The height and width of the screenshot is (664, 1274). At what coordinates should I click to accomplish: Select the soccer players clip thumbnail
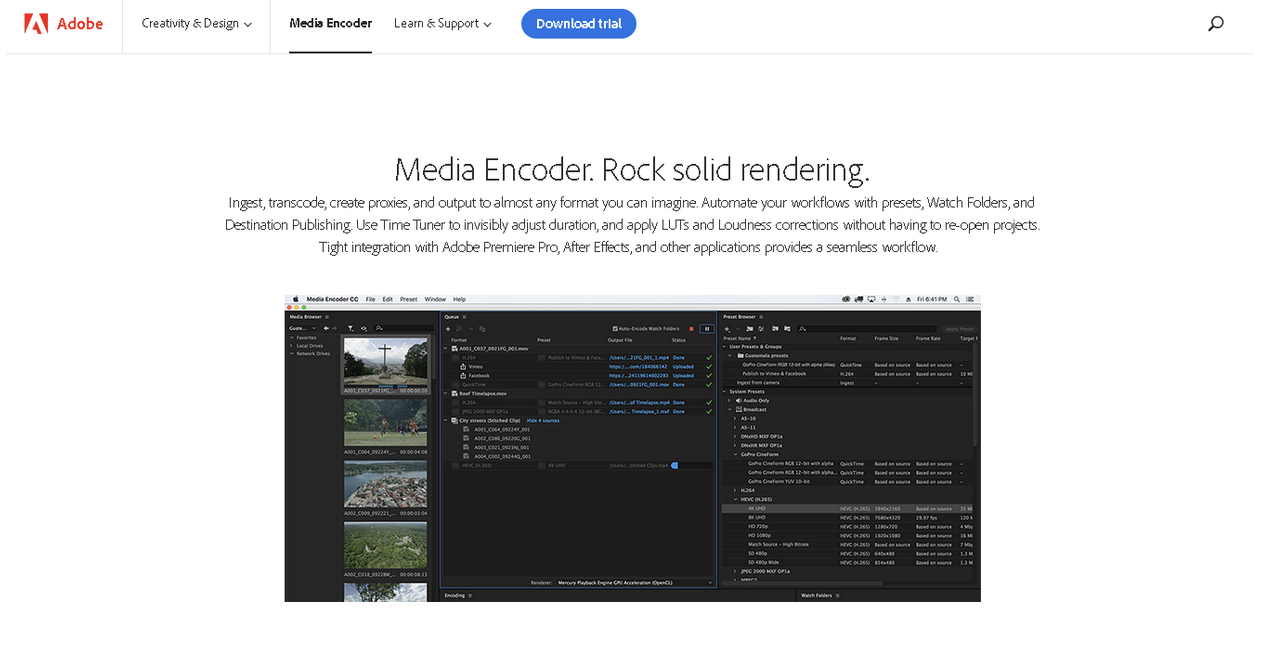(386, 422)
